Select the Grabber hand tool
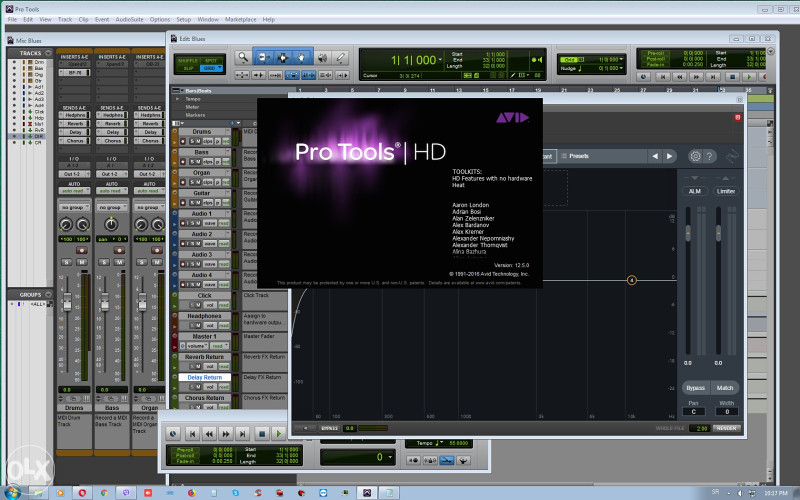This screenshot has width=800, height=500. 302,58
